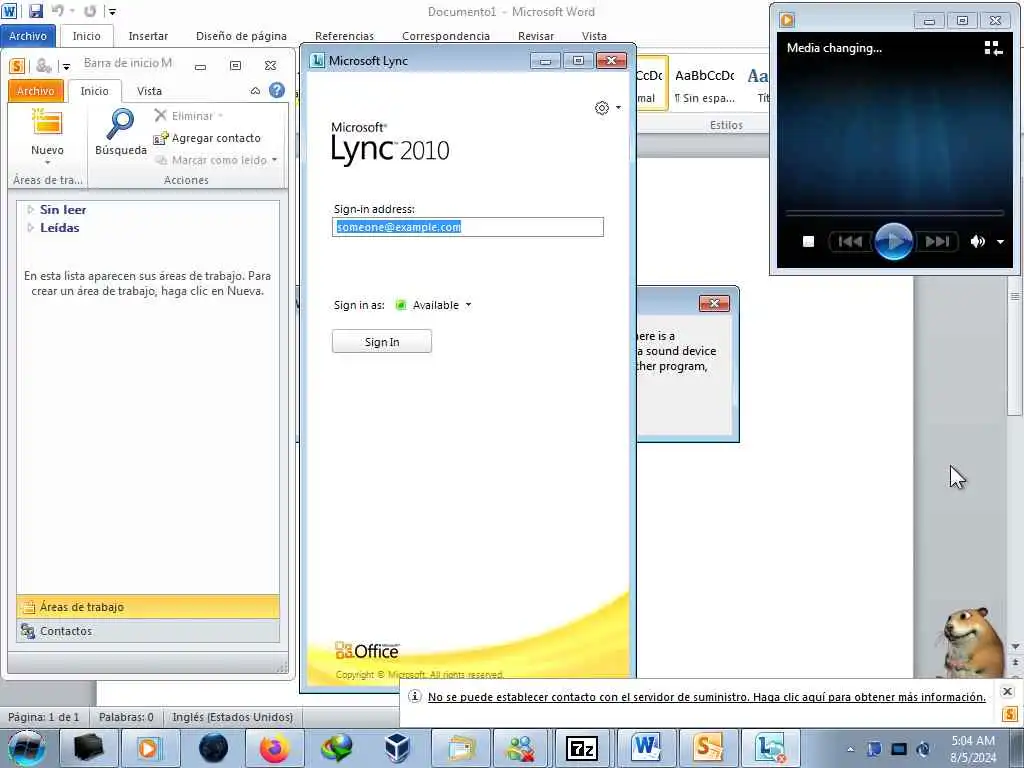
Task: Mute the Media Player speaker icon
Action: [977, 242]
